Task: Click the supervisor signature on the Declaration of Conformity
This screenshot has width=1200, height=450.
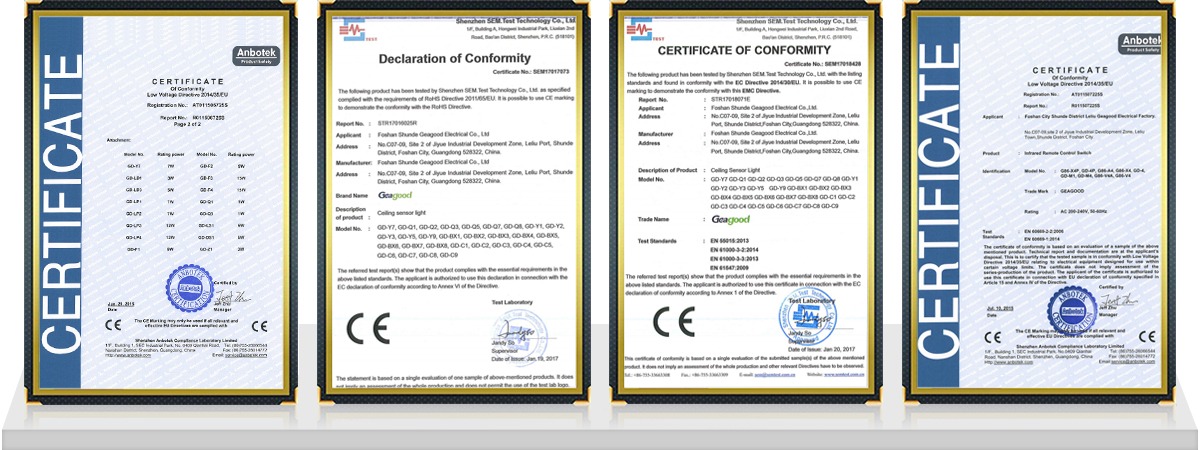Action: tap(516, 329)
